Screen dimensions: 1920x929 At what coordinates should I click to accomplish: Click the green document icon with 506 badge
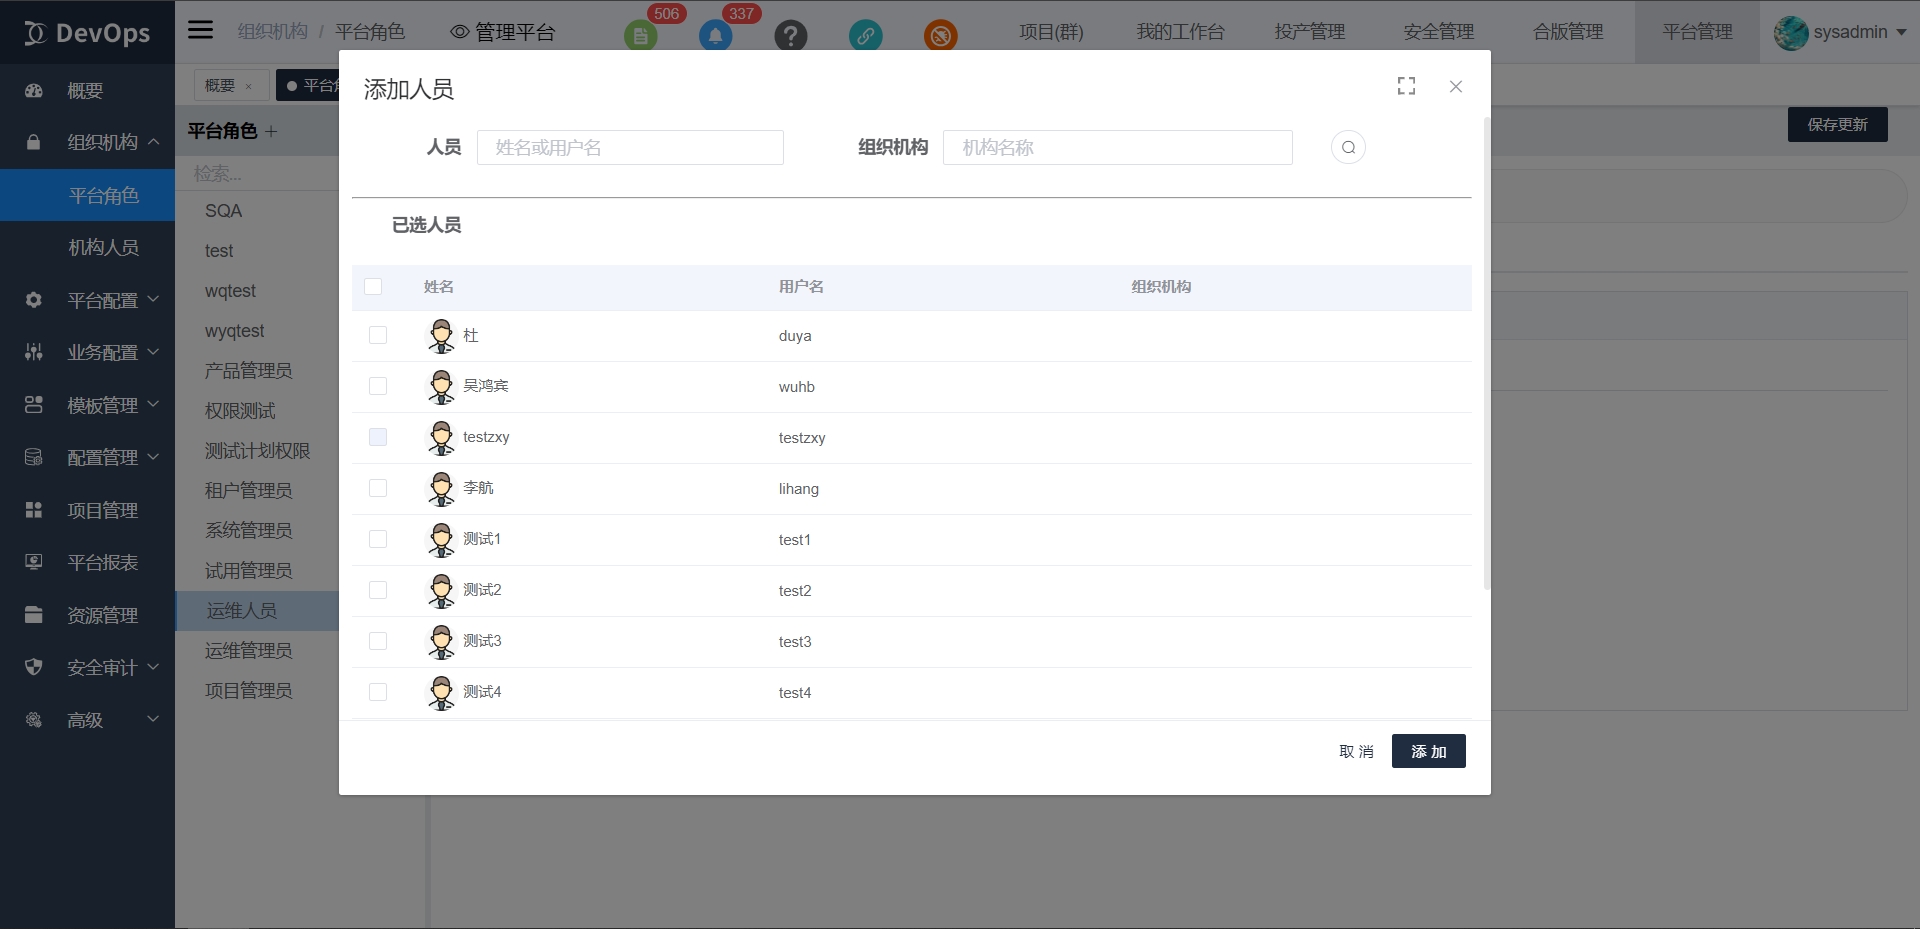pos(640,36)
